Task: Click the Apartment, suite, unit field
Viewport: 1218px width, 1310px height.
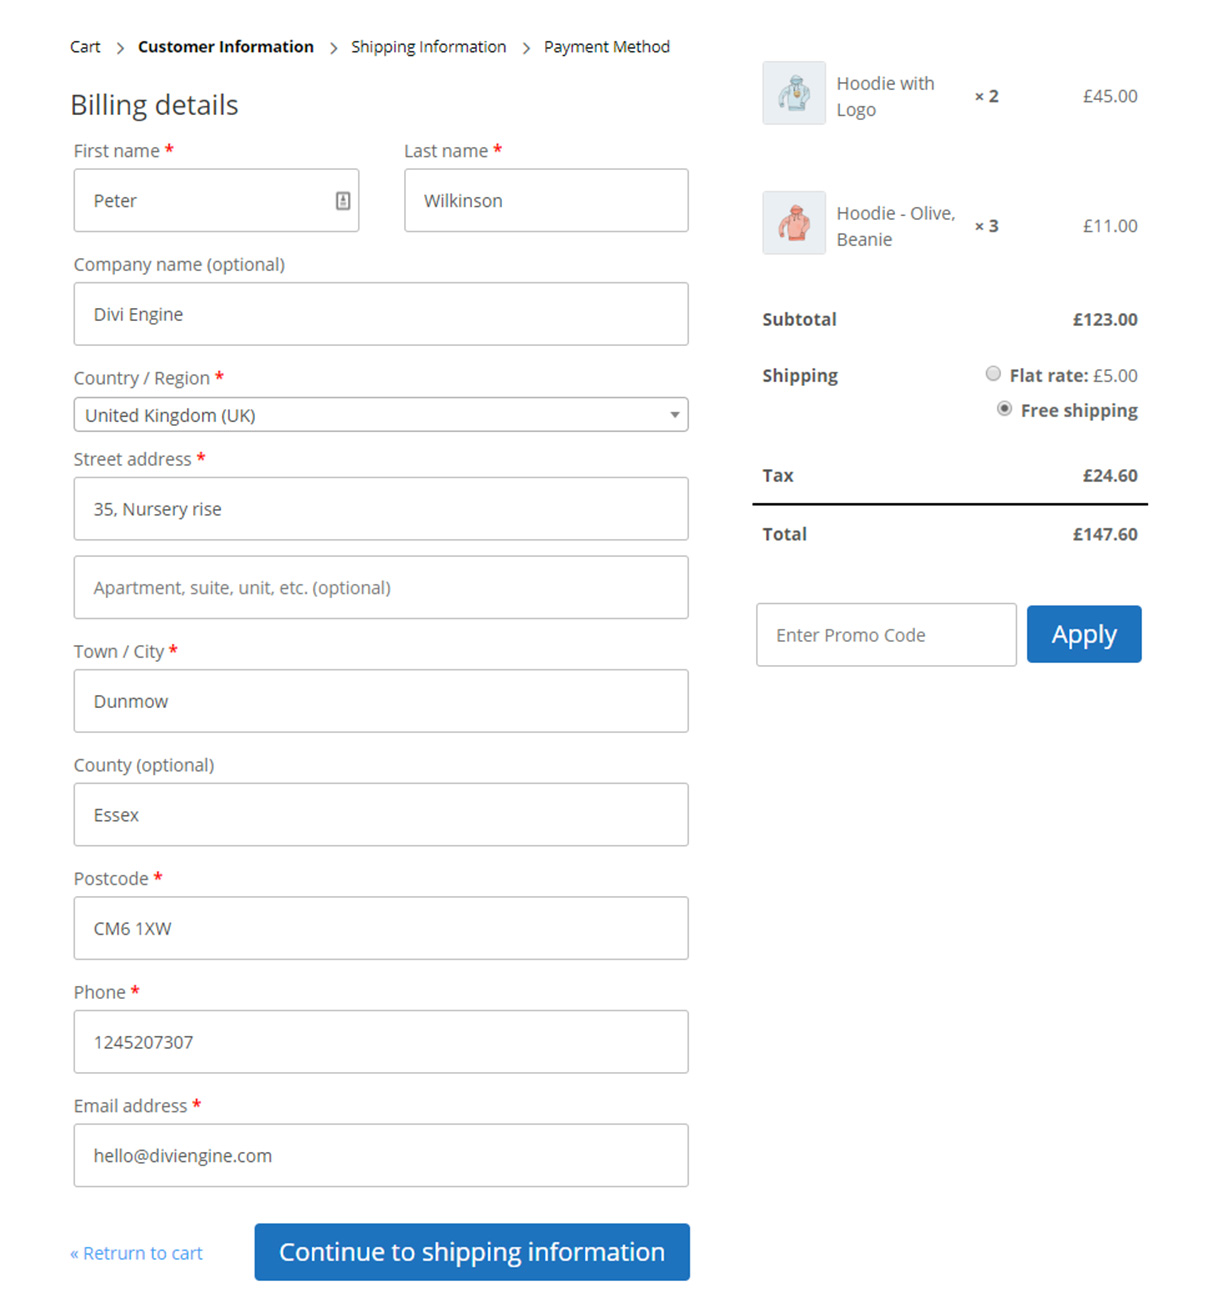Action: pyautogui.click(x=380, y=588)
